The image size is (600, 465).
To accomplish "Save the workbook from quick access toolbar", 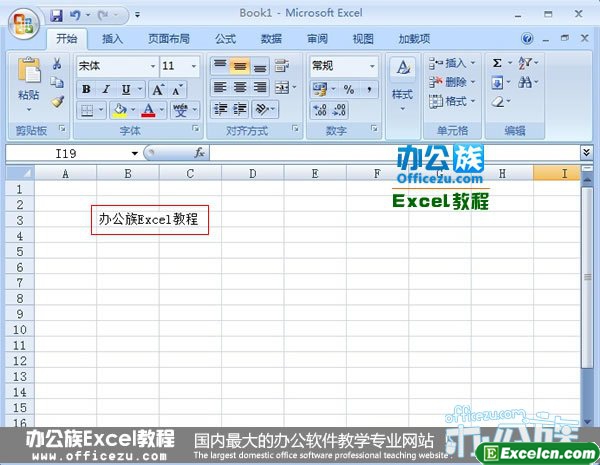I will (x=57, y=15).
